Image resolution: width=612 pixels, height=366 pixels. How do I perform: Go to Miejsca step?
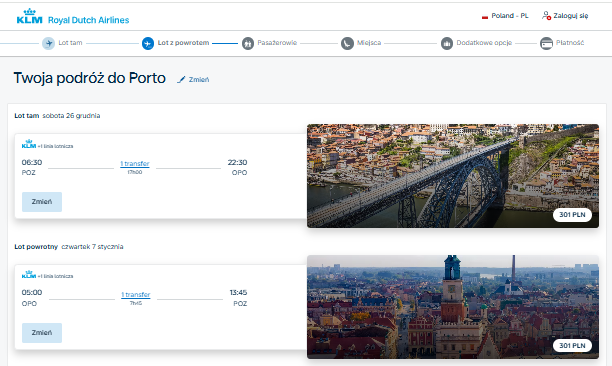coord(369,43)
